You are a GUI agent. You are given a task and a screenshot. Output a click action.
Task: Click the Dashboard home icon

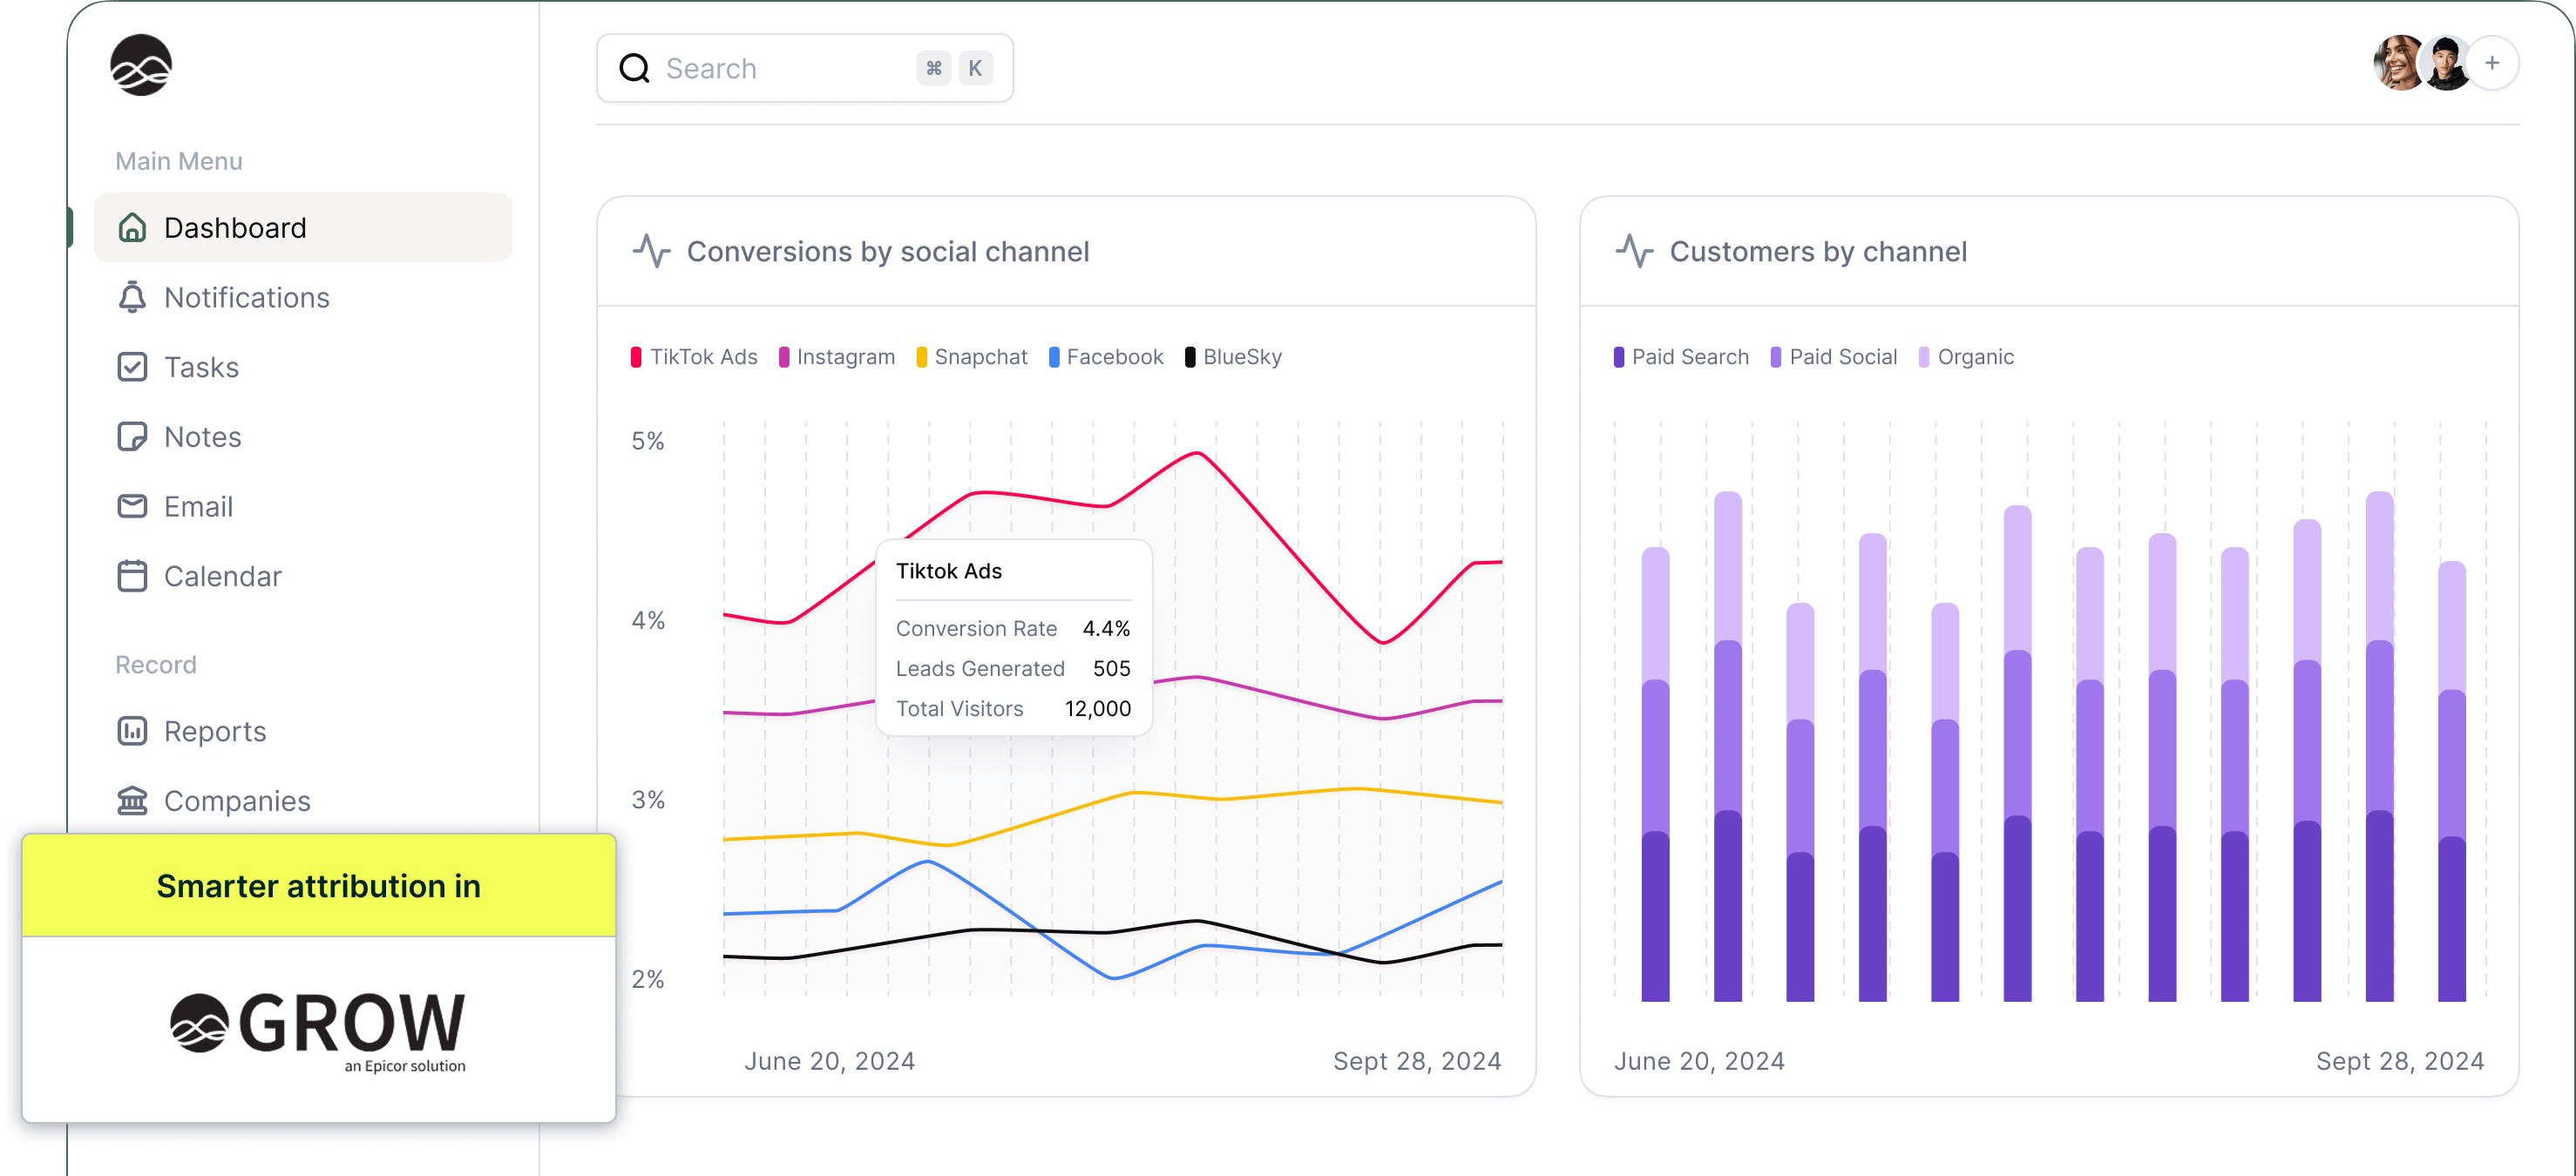[x=132, y=228]
